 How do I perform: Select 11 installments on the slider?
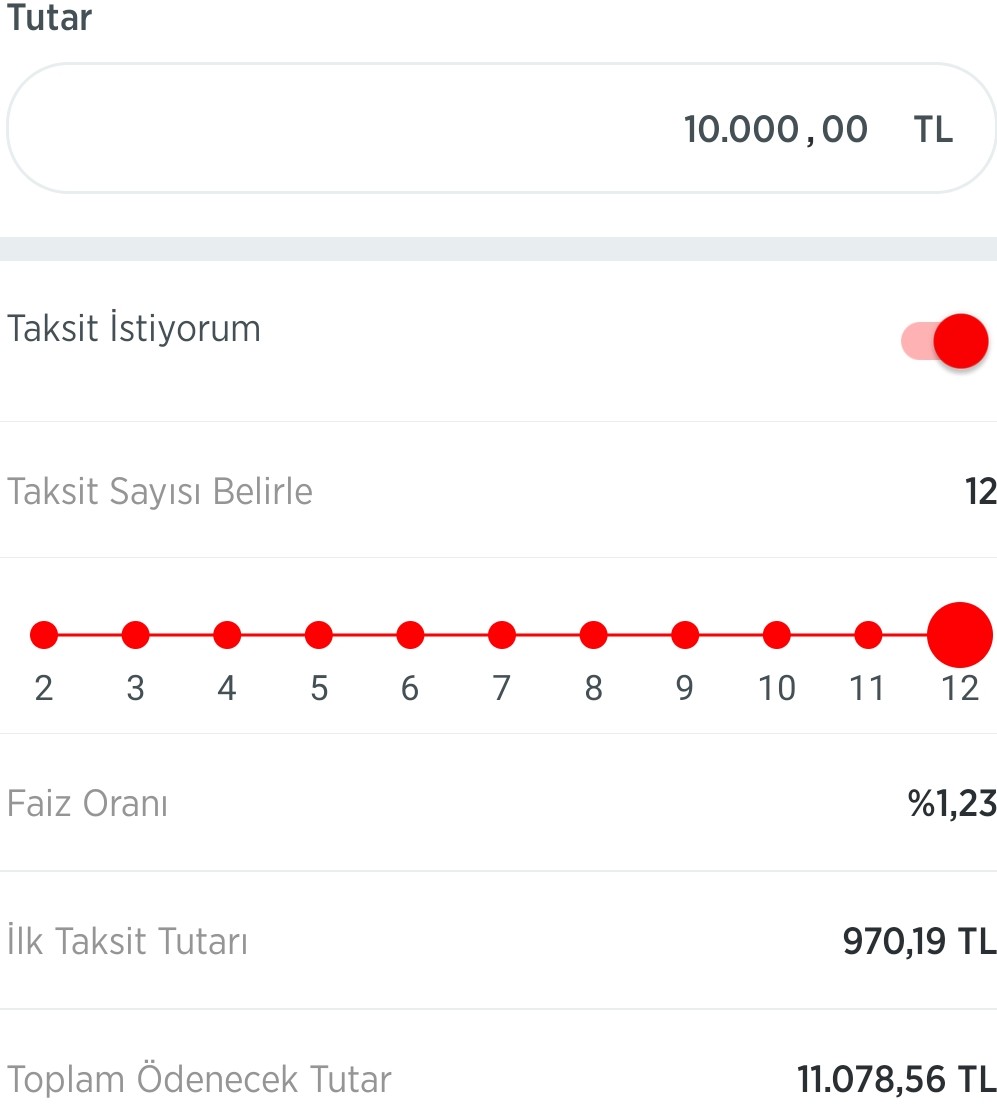click(868, 635)
